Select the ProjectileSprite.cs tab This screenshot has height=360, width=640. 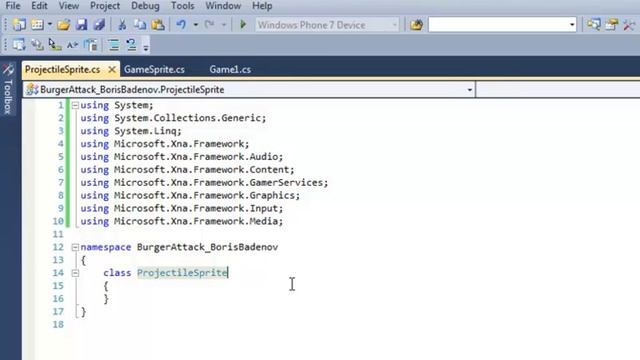(62, 70)
